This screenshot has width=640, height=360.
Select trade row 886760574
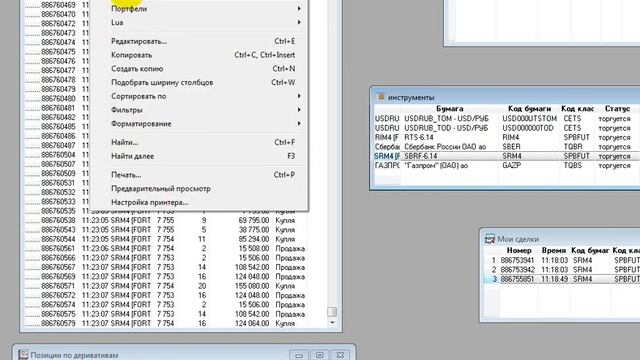pos(165,305)
